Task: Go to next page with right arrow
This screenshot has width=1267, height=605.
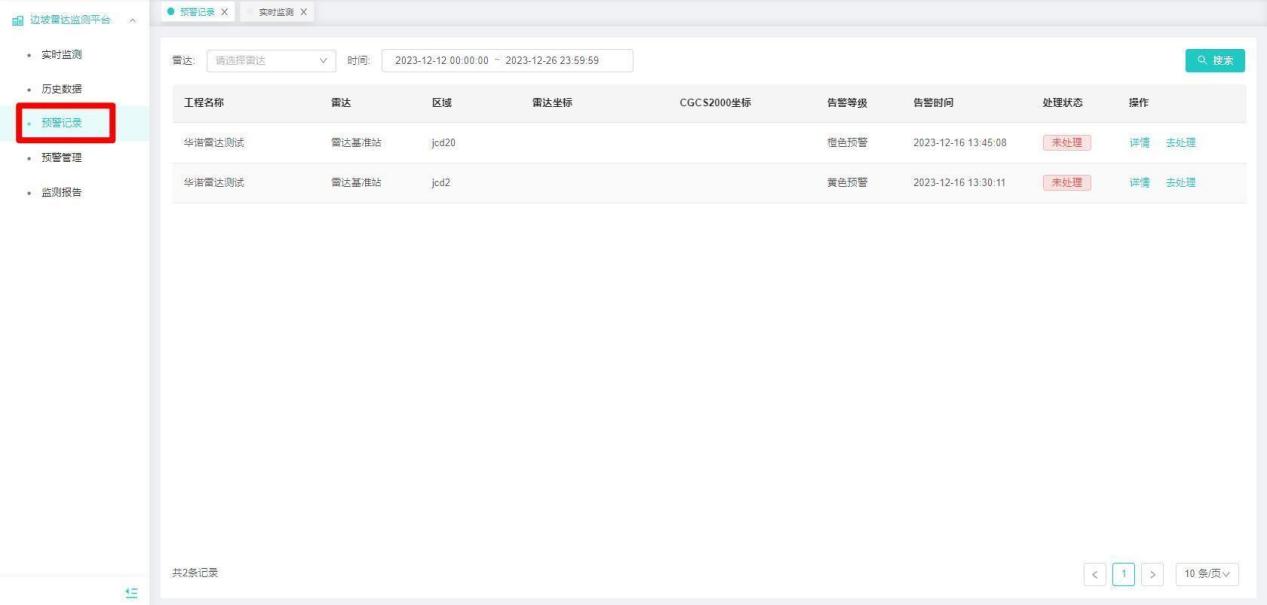Action: (x=1153, y=574)
